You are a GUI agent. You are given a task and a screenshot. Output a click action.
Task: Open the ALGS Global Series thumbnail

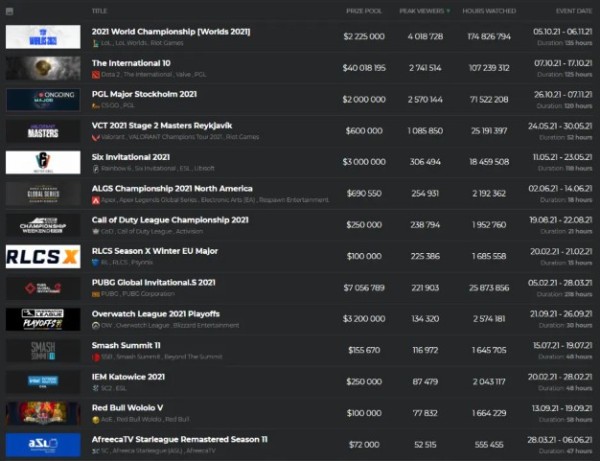(x=43, y=194)
